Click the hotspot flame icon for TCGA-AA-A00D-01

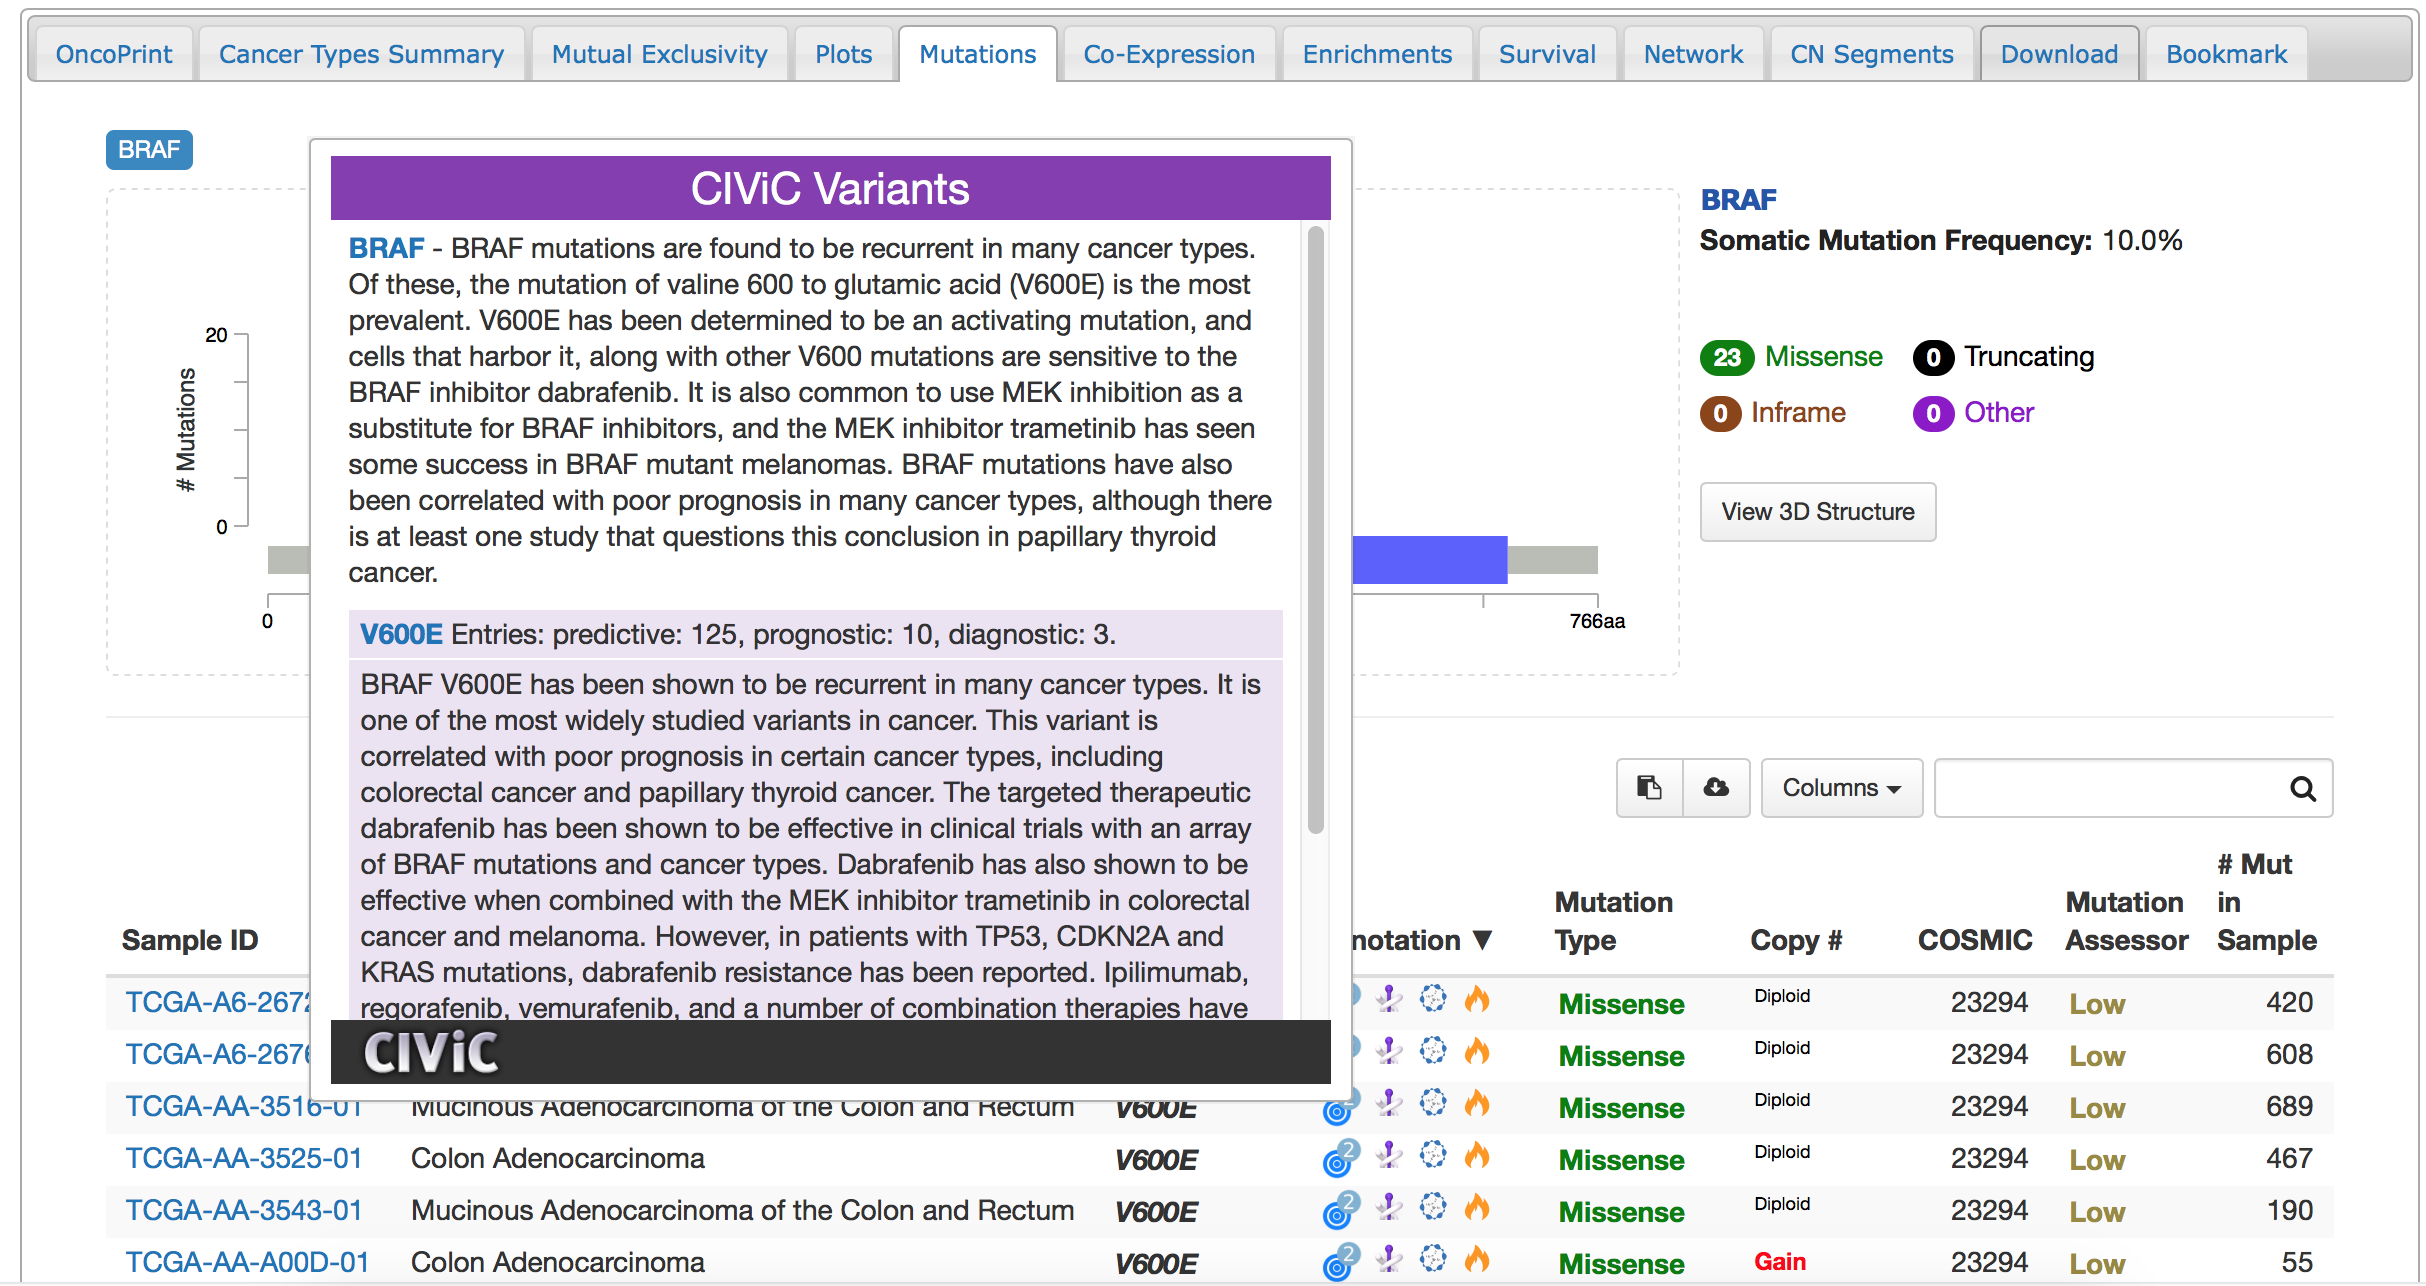[x=1477, y=1258]
